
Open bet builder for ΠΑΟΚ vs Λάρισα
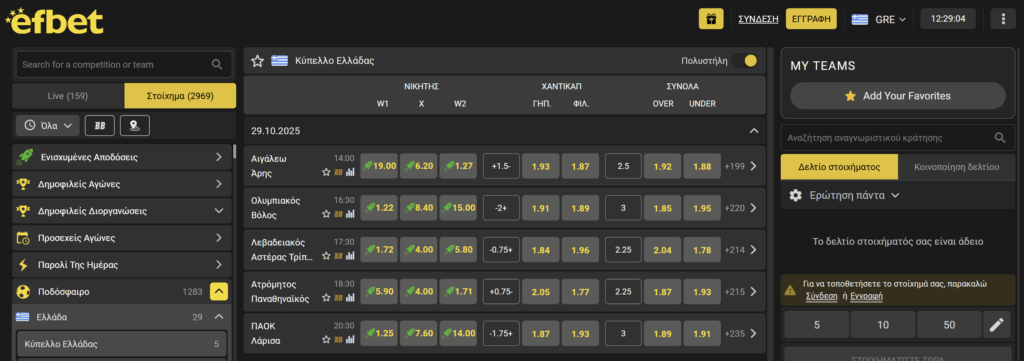[x=338, y=339]
